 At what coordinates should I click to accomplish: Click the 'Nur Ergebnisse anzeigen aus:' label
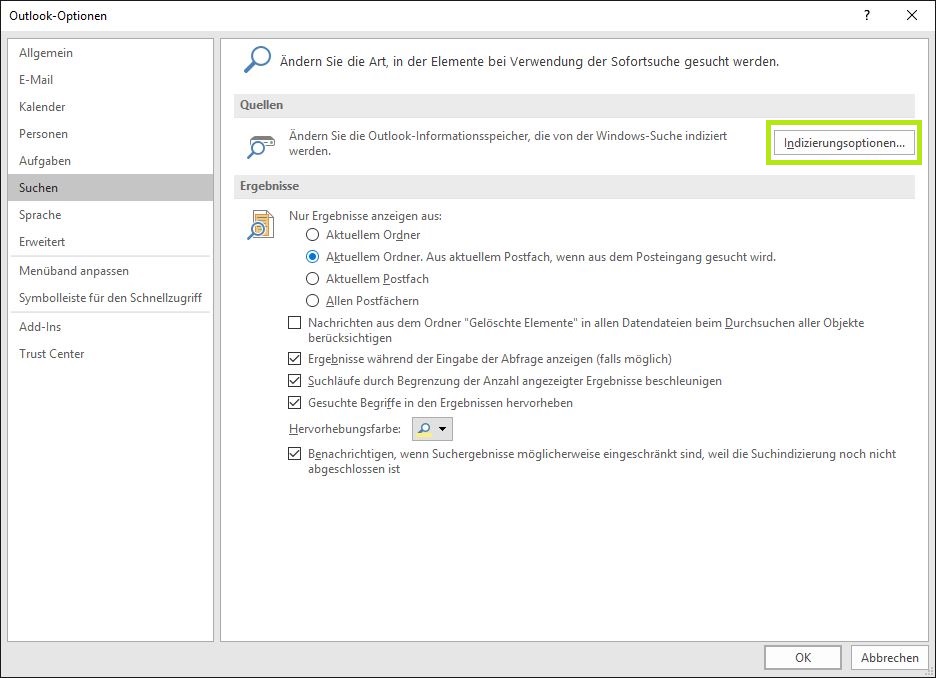click(365, 215)
